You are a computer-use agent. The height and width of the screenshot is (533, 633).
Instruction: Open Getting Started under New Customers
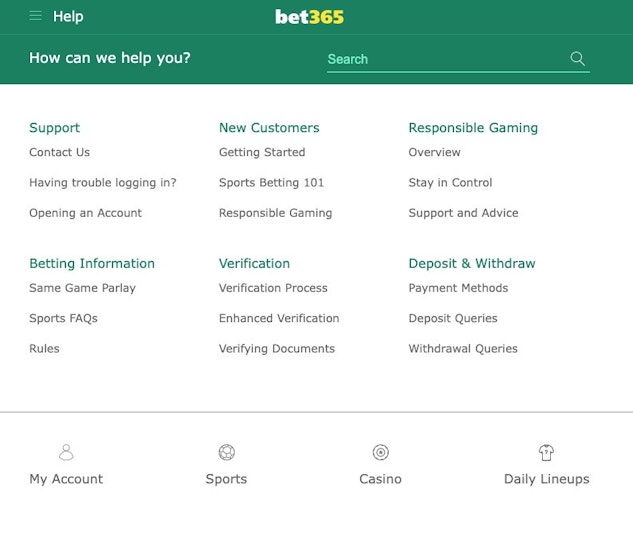[262, 152]
